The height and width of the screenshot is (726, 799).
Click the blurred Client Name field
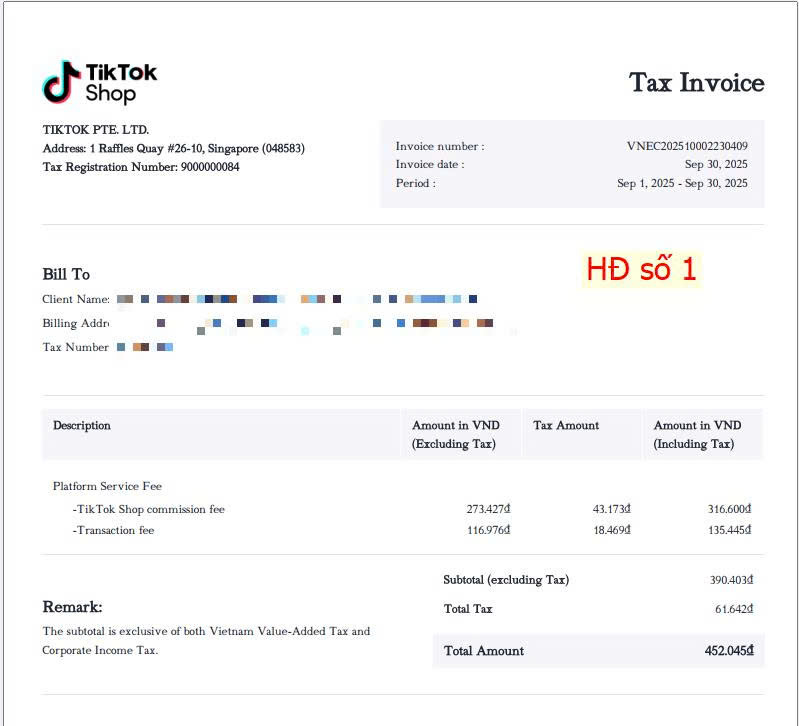pyautogui.click(x=296, y=299)
